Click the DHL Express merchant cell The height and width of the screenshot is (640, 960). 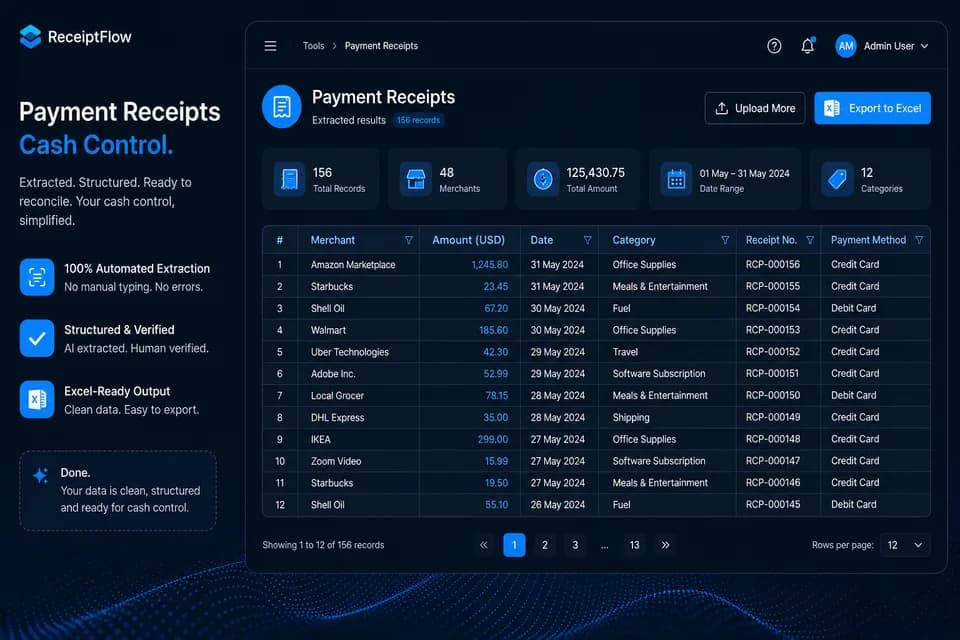point(337,418)
